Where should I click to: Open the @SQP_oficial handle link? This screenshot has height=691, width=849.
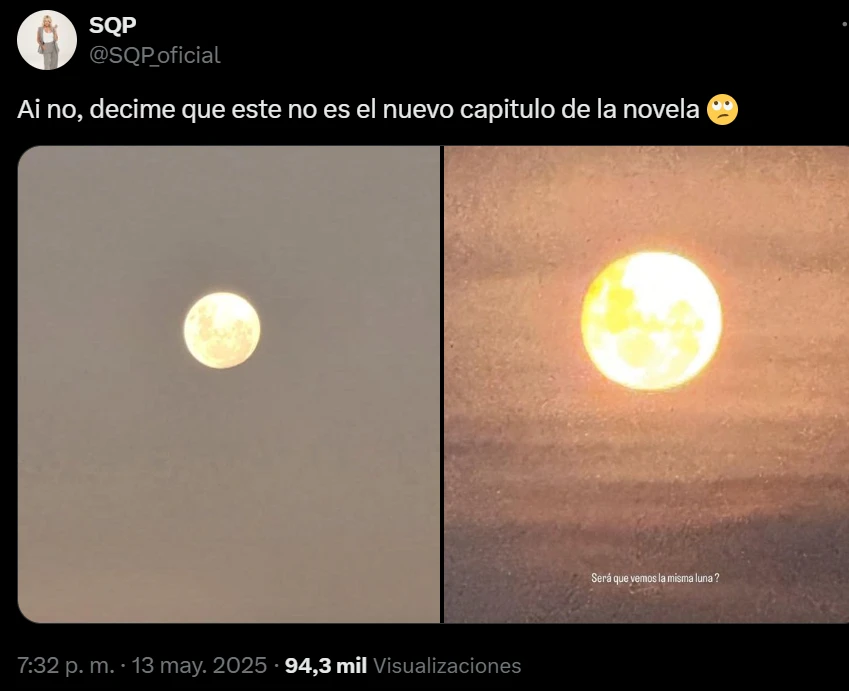(155, 55)
